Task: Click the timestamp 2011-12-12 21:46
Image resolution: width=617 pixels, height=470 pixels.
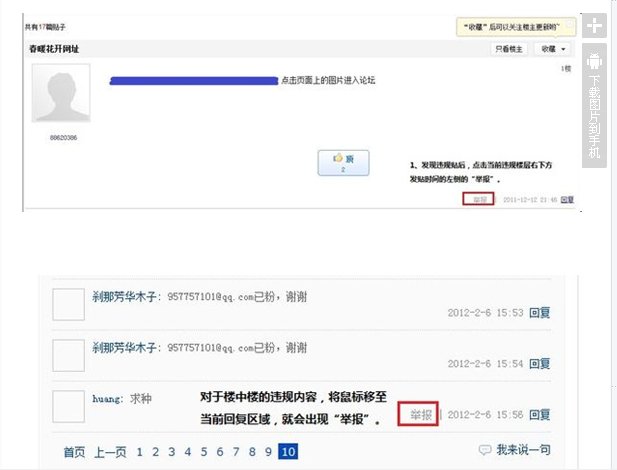Action: [530, 200]
